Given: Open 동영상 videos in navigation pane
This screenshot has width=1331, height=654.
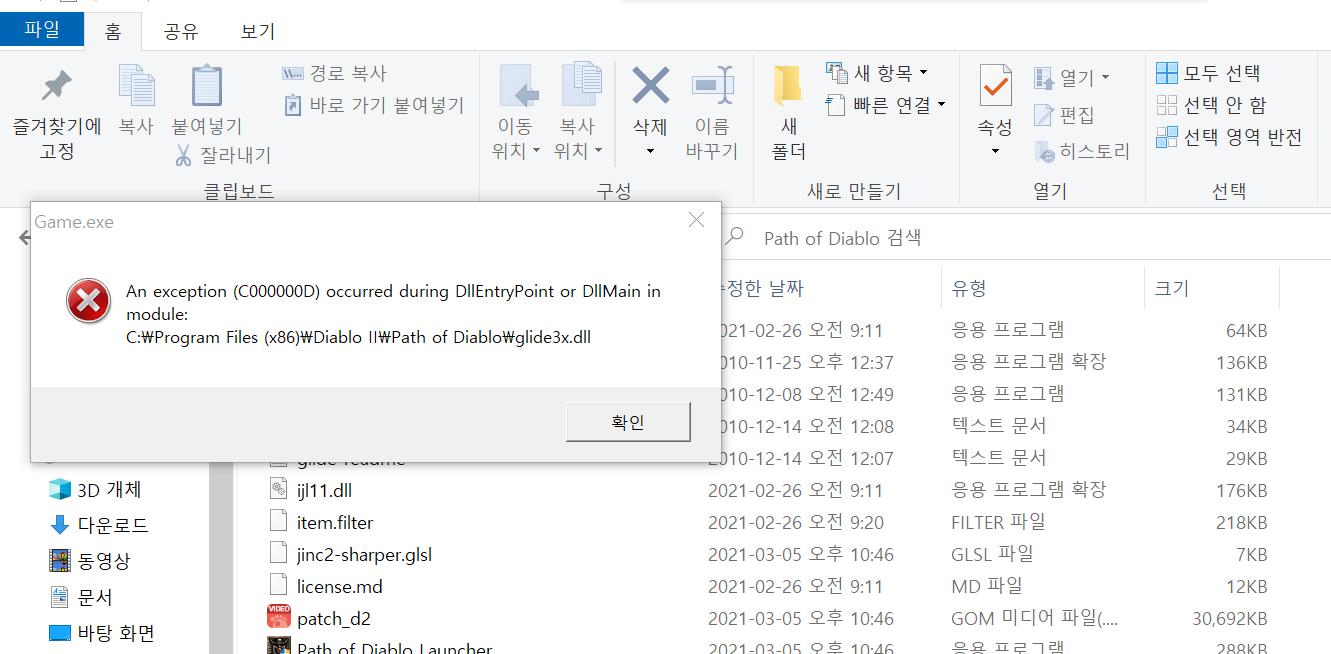Looking at the screenshot, I should pos(90,561).
